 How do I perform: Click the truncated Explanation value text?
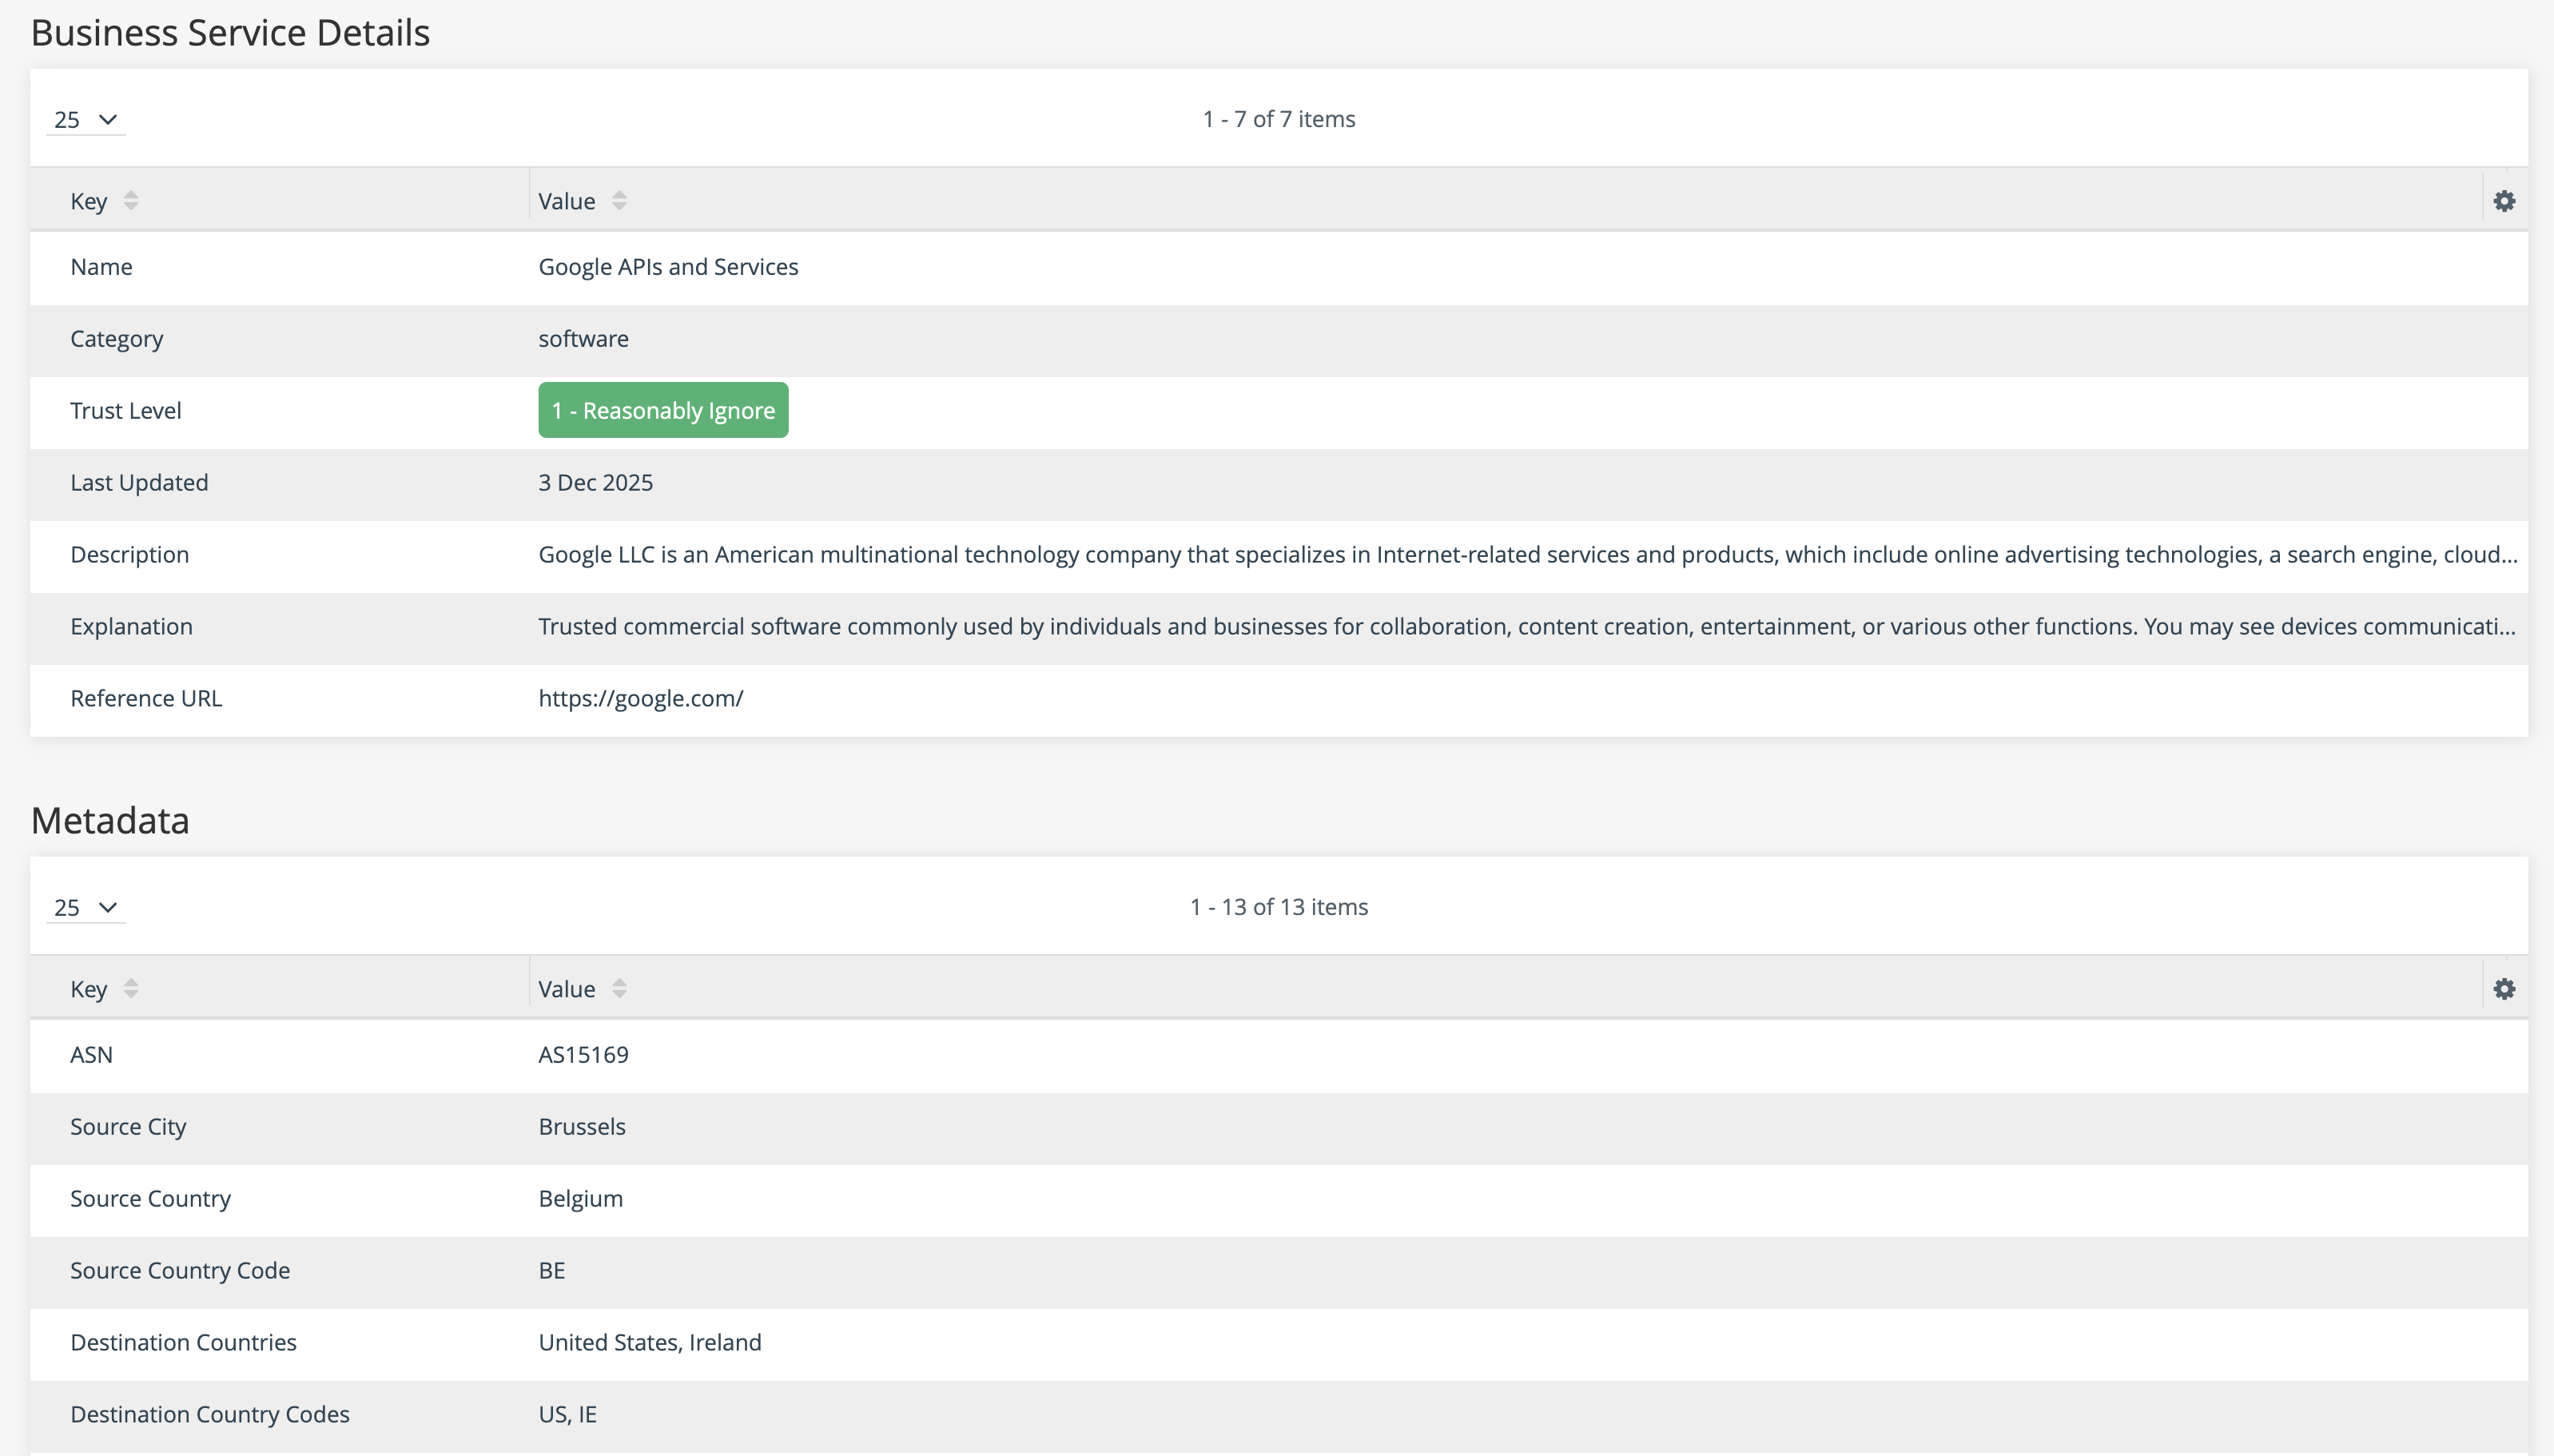(x=1526, y=627)
